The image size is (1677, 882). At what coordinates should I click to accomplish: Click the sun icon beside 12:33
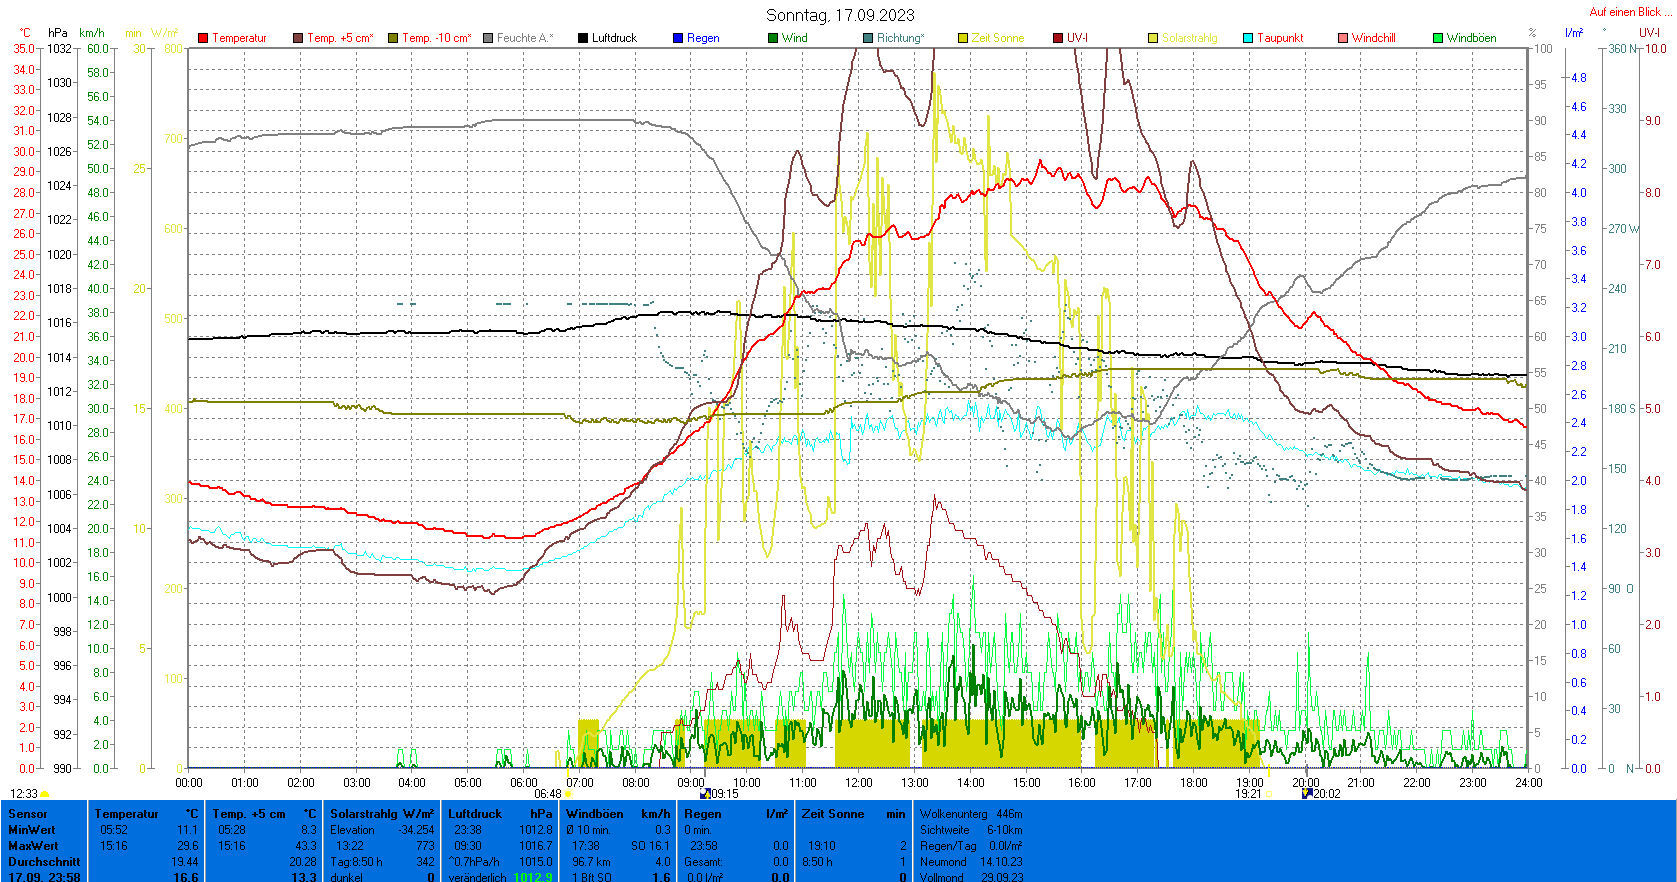click(x=45, y=794)
